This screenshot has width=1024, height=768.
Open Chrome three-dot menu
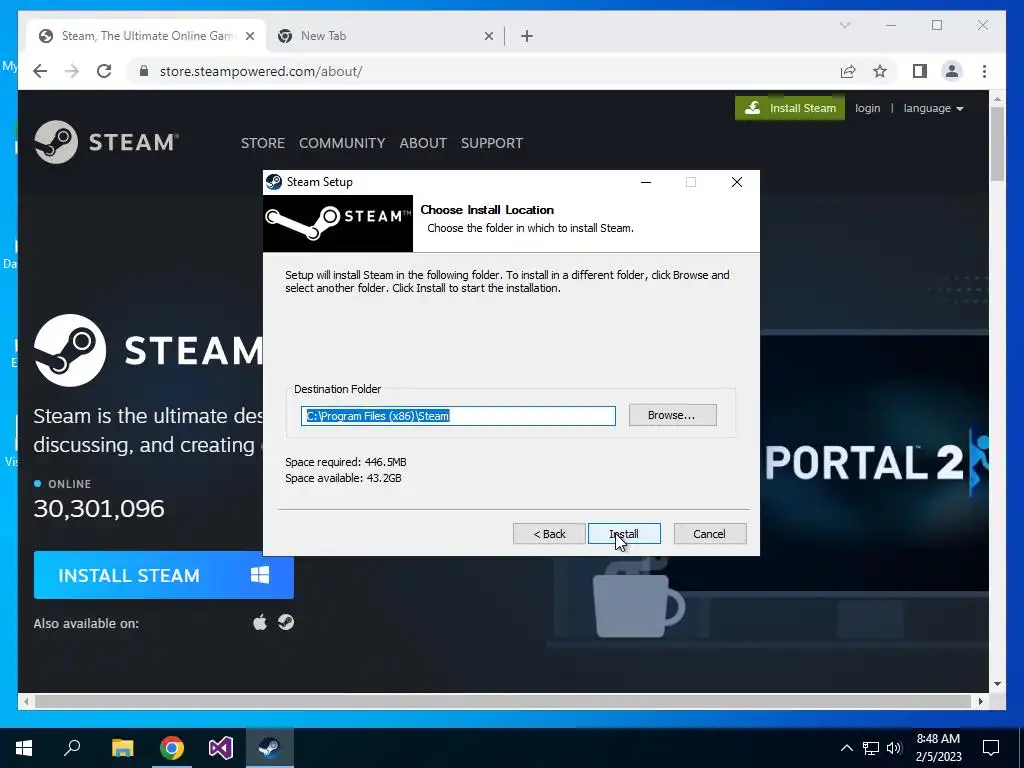[x=984, y=71]
